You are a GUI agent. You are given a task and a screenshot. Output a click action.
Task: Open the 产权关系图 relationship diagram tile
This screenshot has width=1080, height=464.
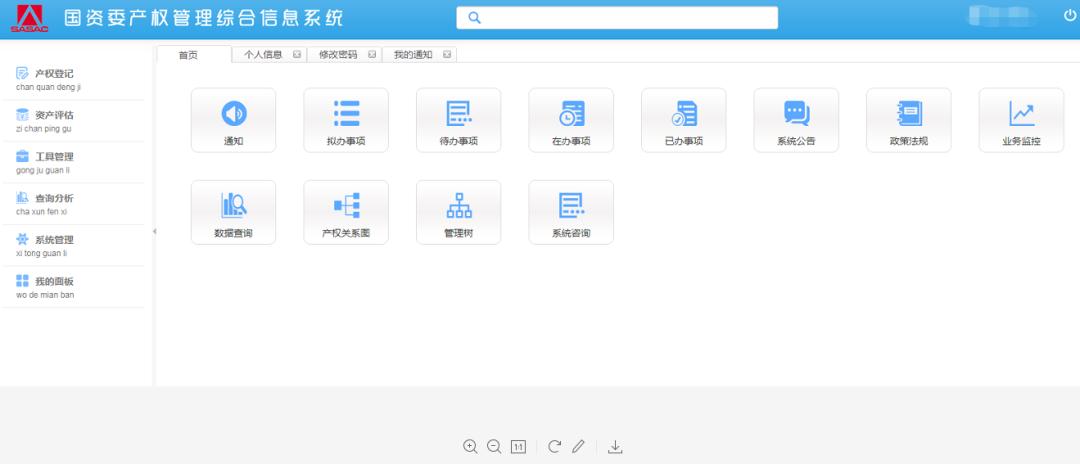[x=346, y=212]
